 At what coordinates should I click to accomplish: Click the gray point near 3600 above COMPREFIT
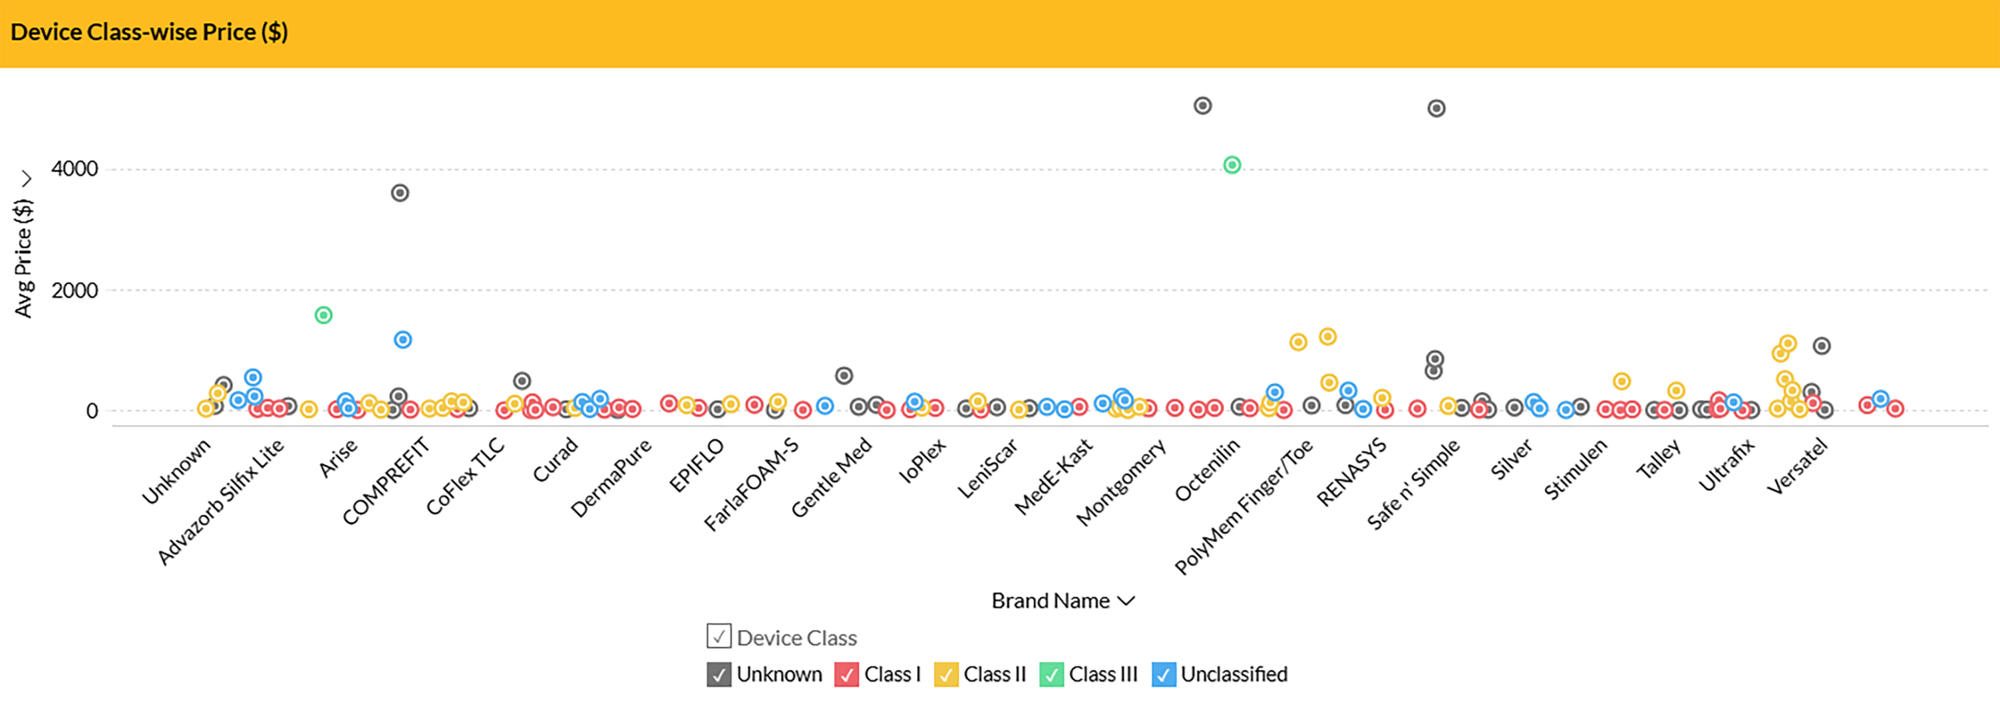point(400,193)
